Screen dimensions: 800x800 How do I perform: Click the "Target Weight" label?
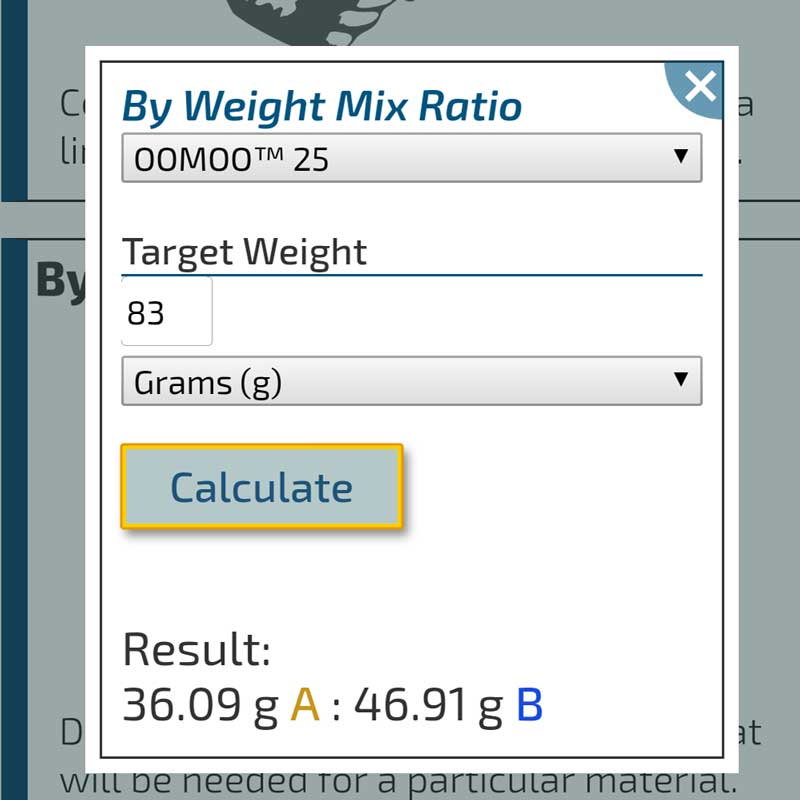pos(245,251)
